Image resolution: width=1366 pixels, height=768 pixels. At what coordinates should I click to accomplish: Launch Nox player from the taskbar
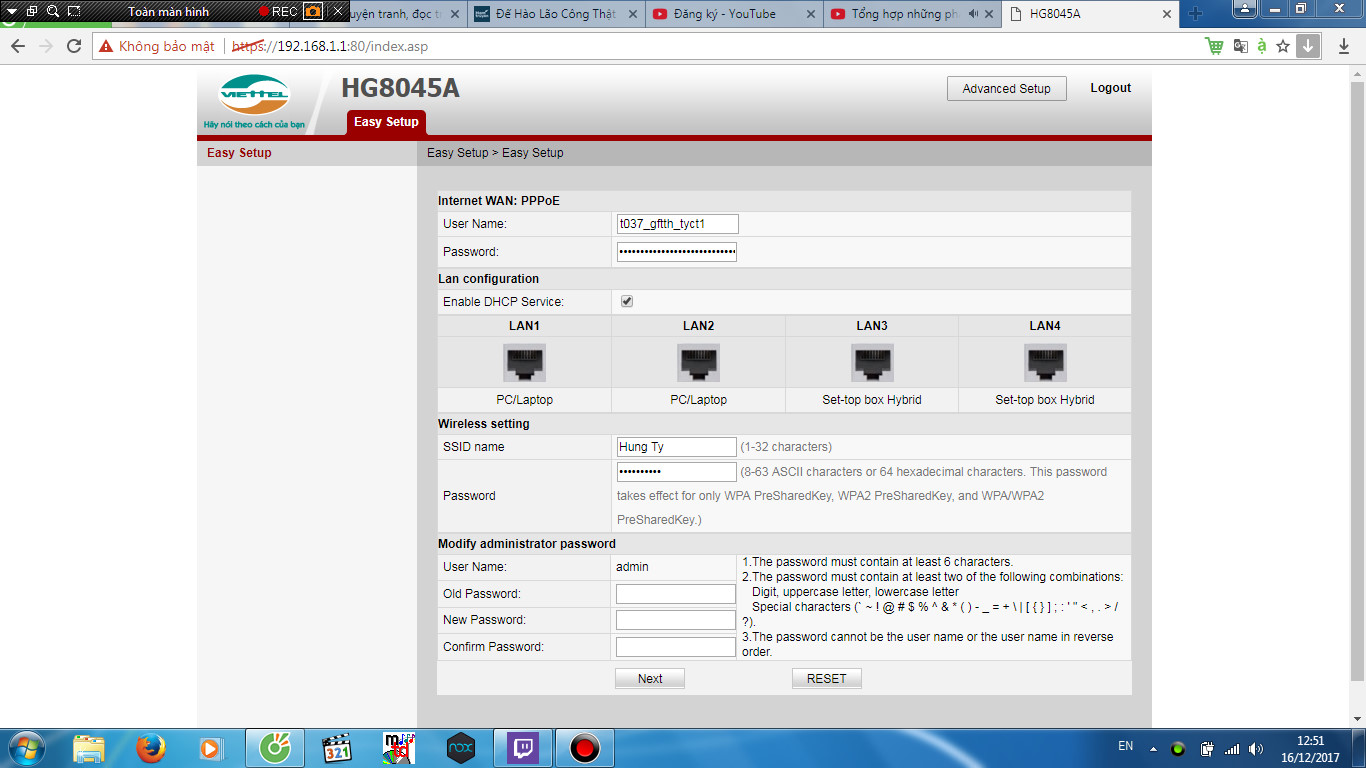click(460, 747)
